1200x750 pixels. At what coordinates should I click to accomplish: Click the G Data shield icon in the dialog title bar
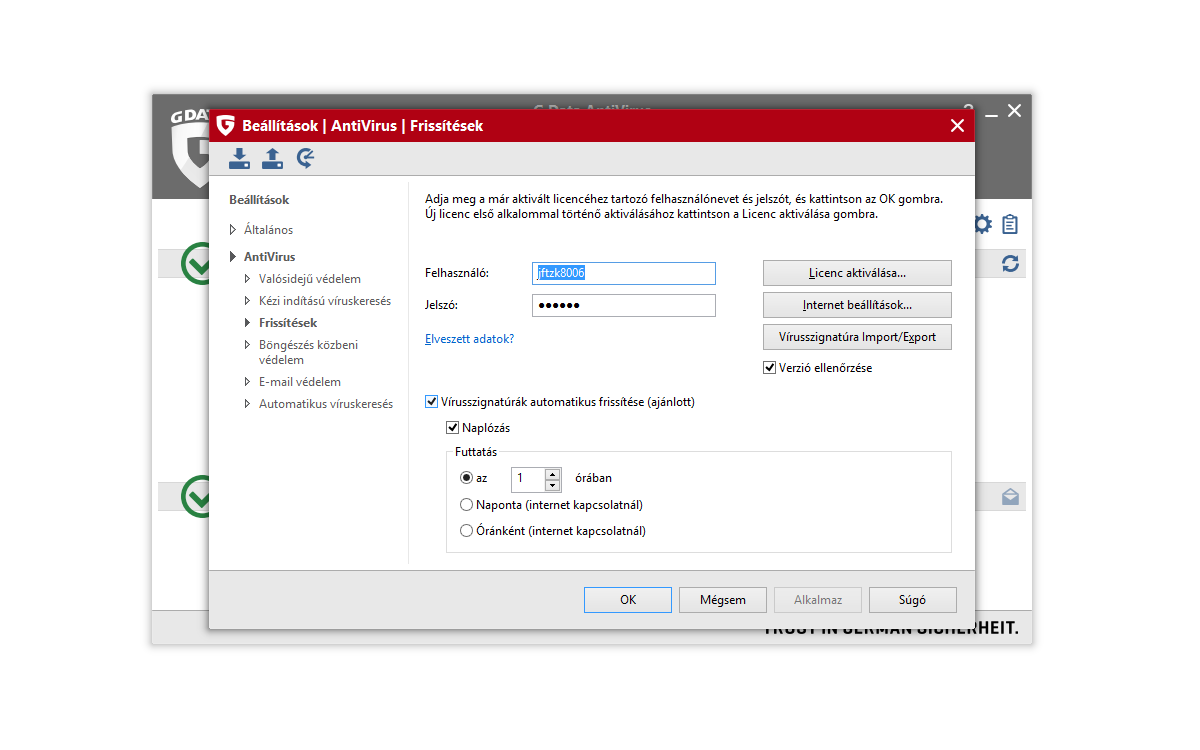[x=226, y=126]
